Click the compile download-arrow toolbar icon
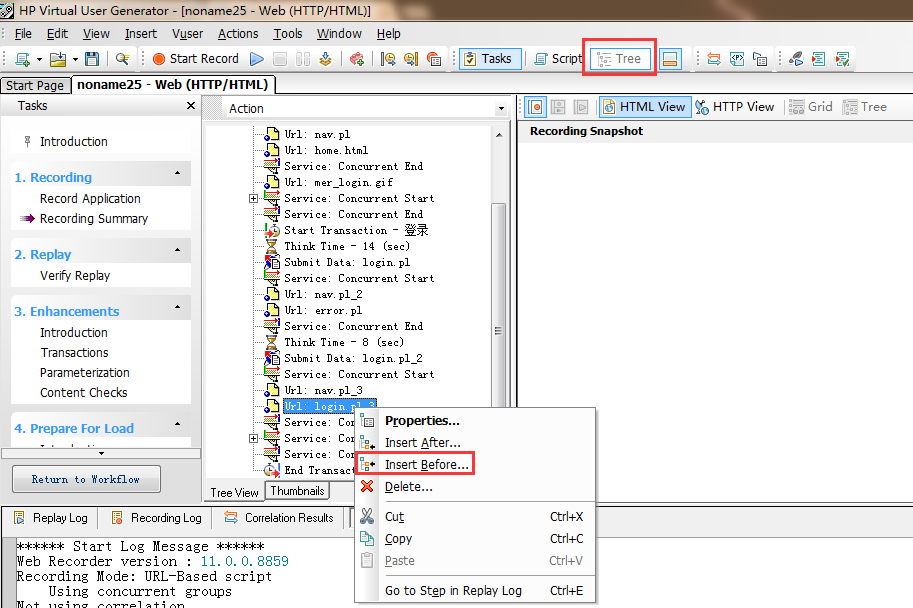913x608 pixels. click(325, 59)
